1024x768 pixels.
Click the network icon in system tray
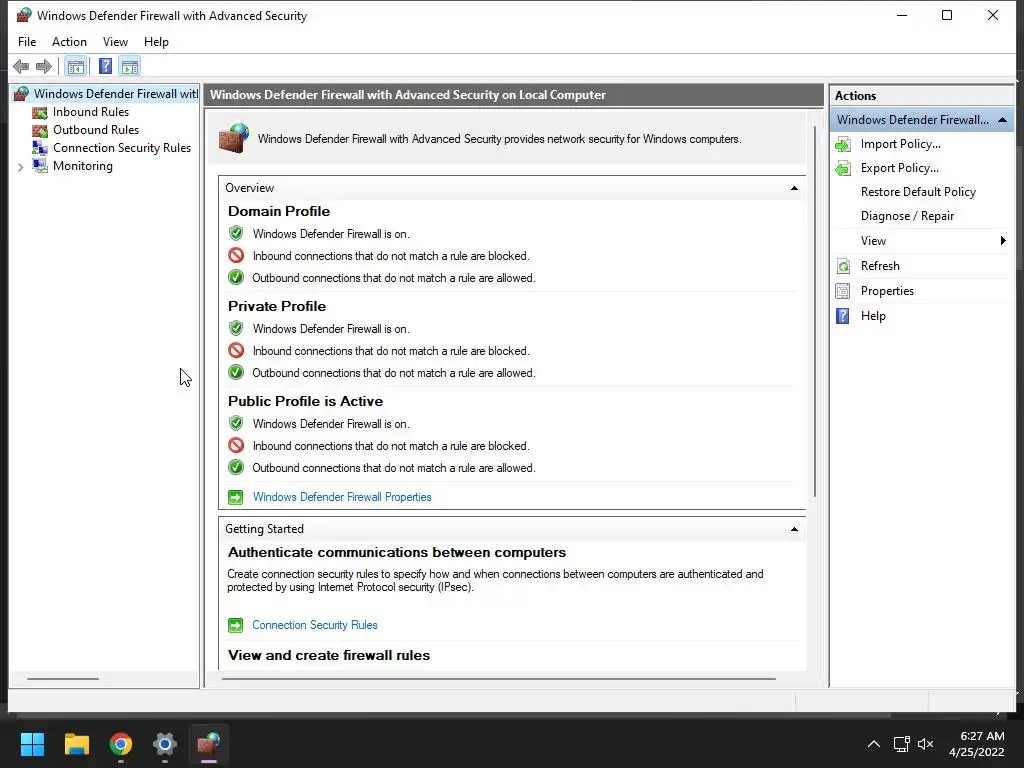click(902, 744)
